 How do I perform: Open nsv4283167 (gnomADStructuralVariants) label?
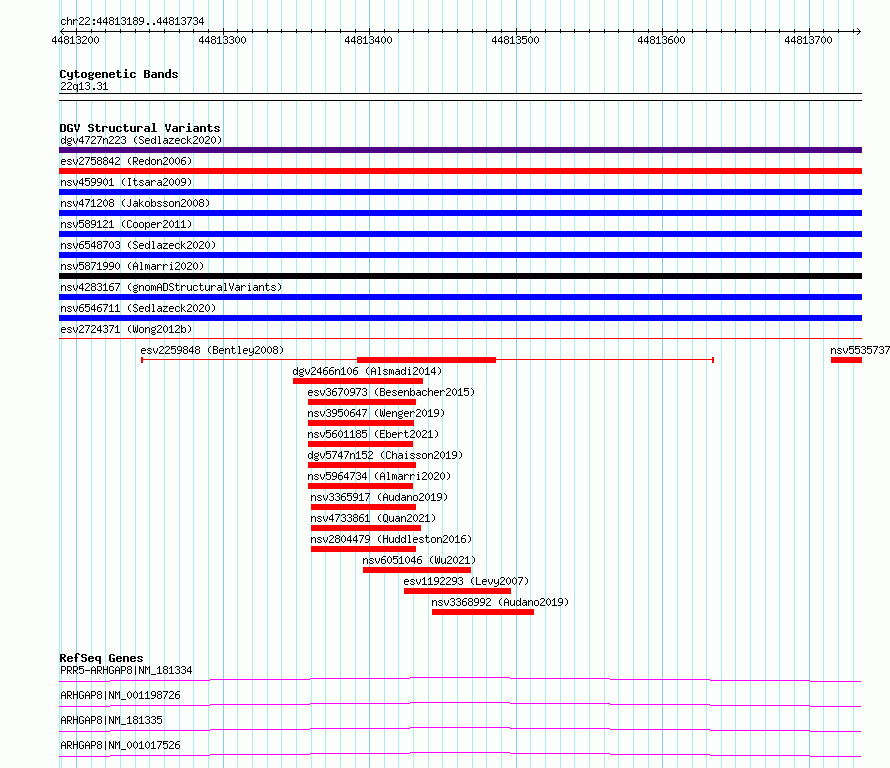tap(171, 287)
